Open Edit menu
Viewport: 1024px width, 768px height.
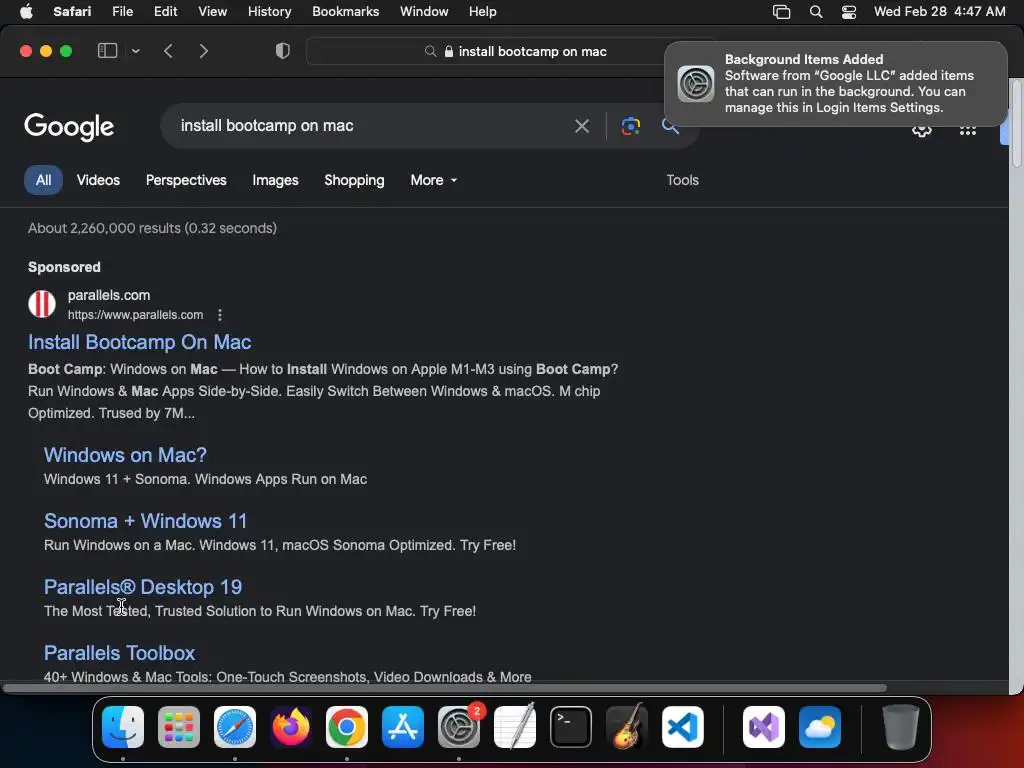tap(165, 12)
